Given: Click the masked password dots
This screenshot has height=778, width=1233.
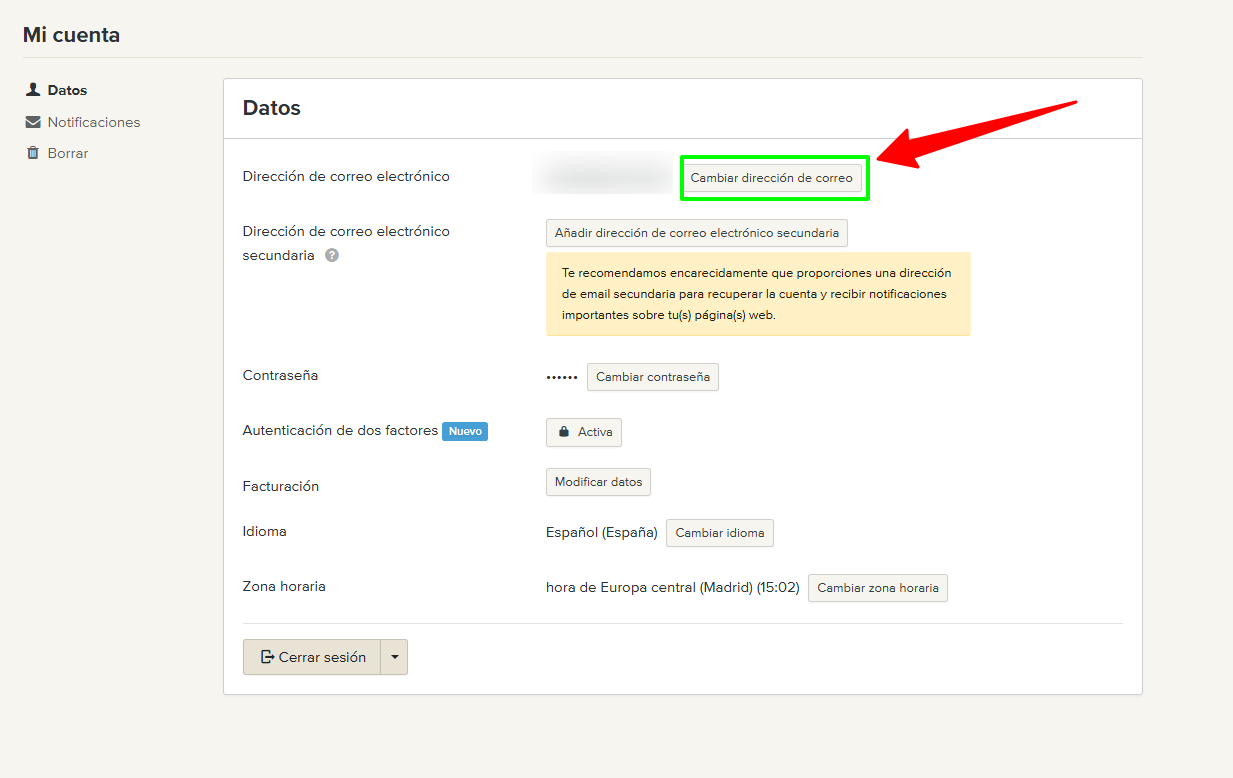Looking at the screenshot, I should click(x=562, y=377).
